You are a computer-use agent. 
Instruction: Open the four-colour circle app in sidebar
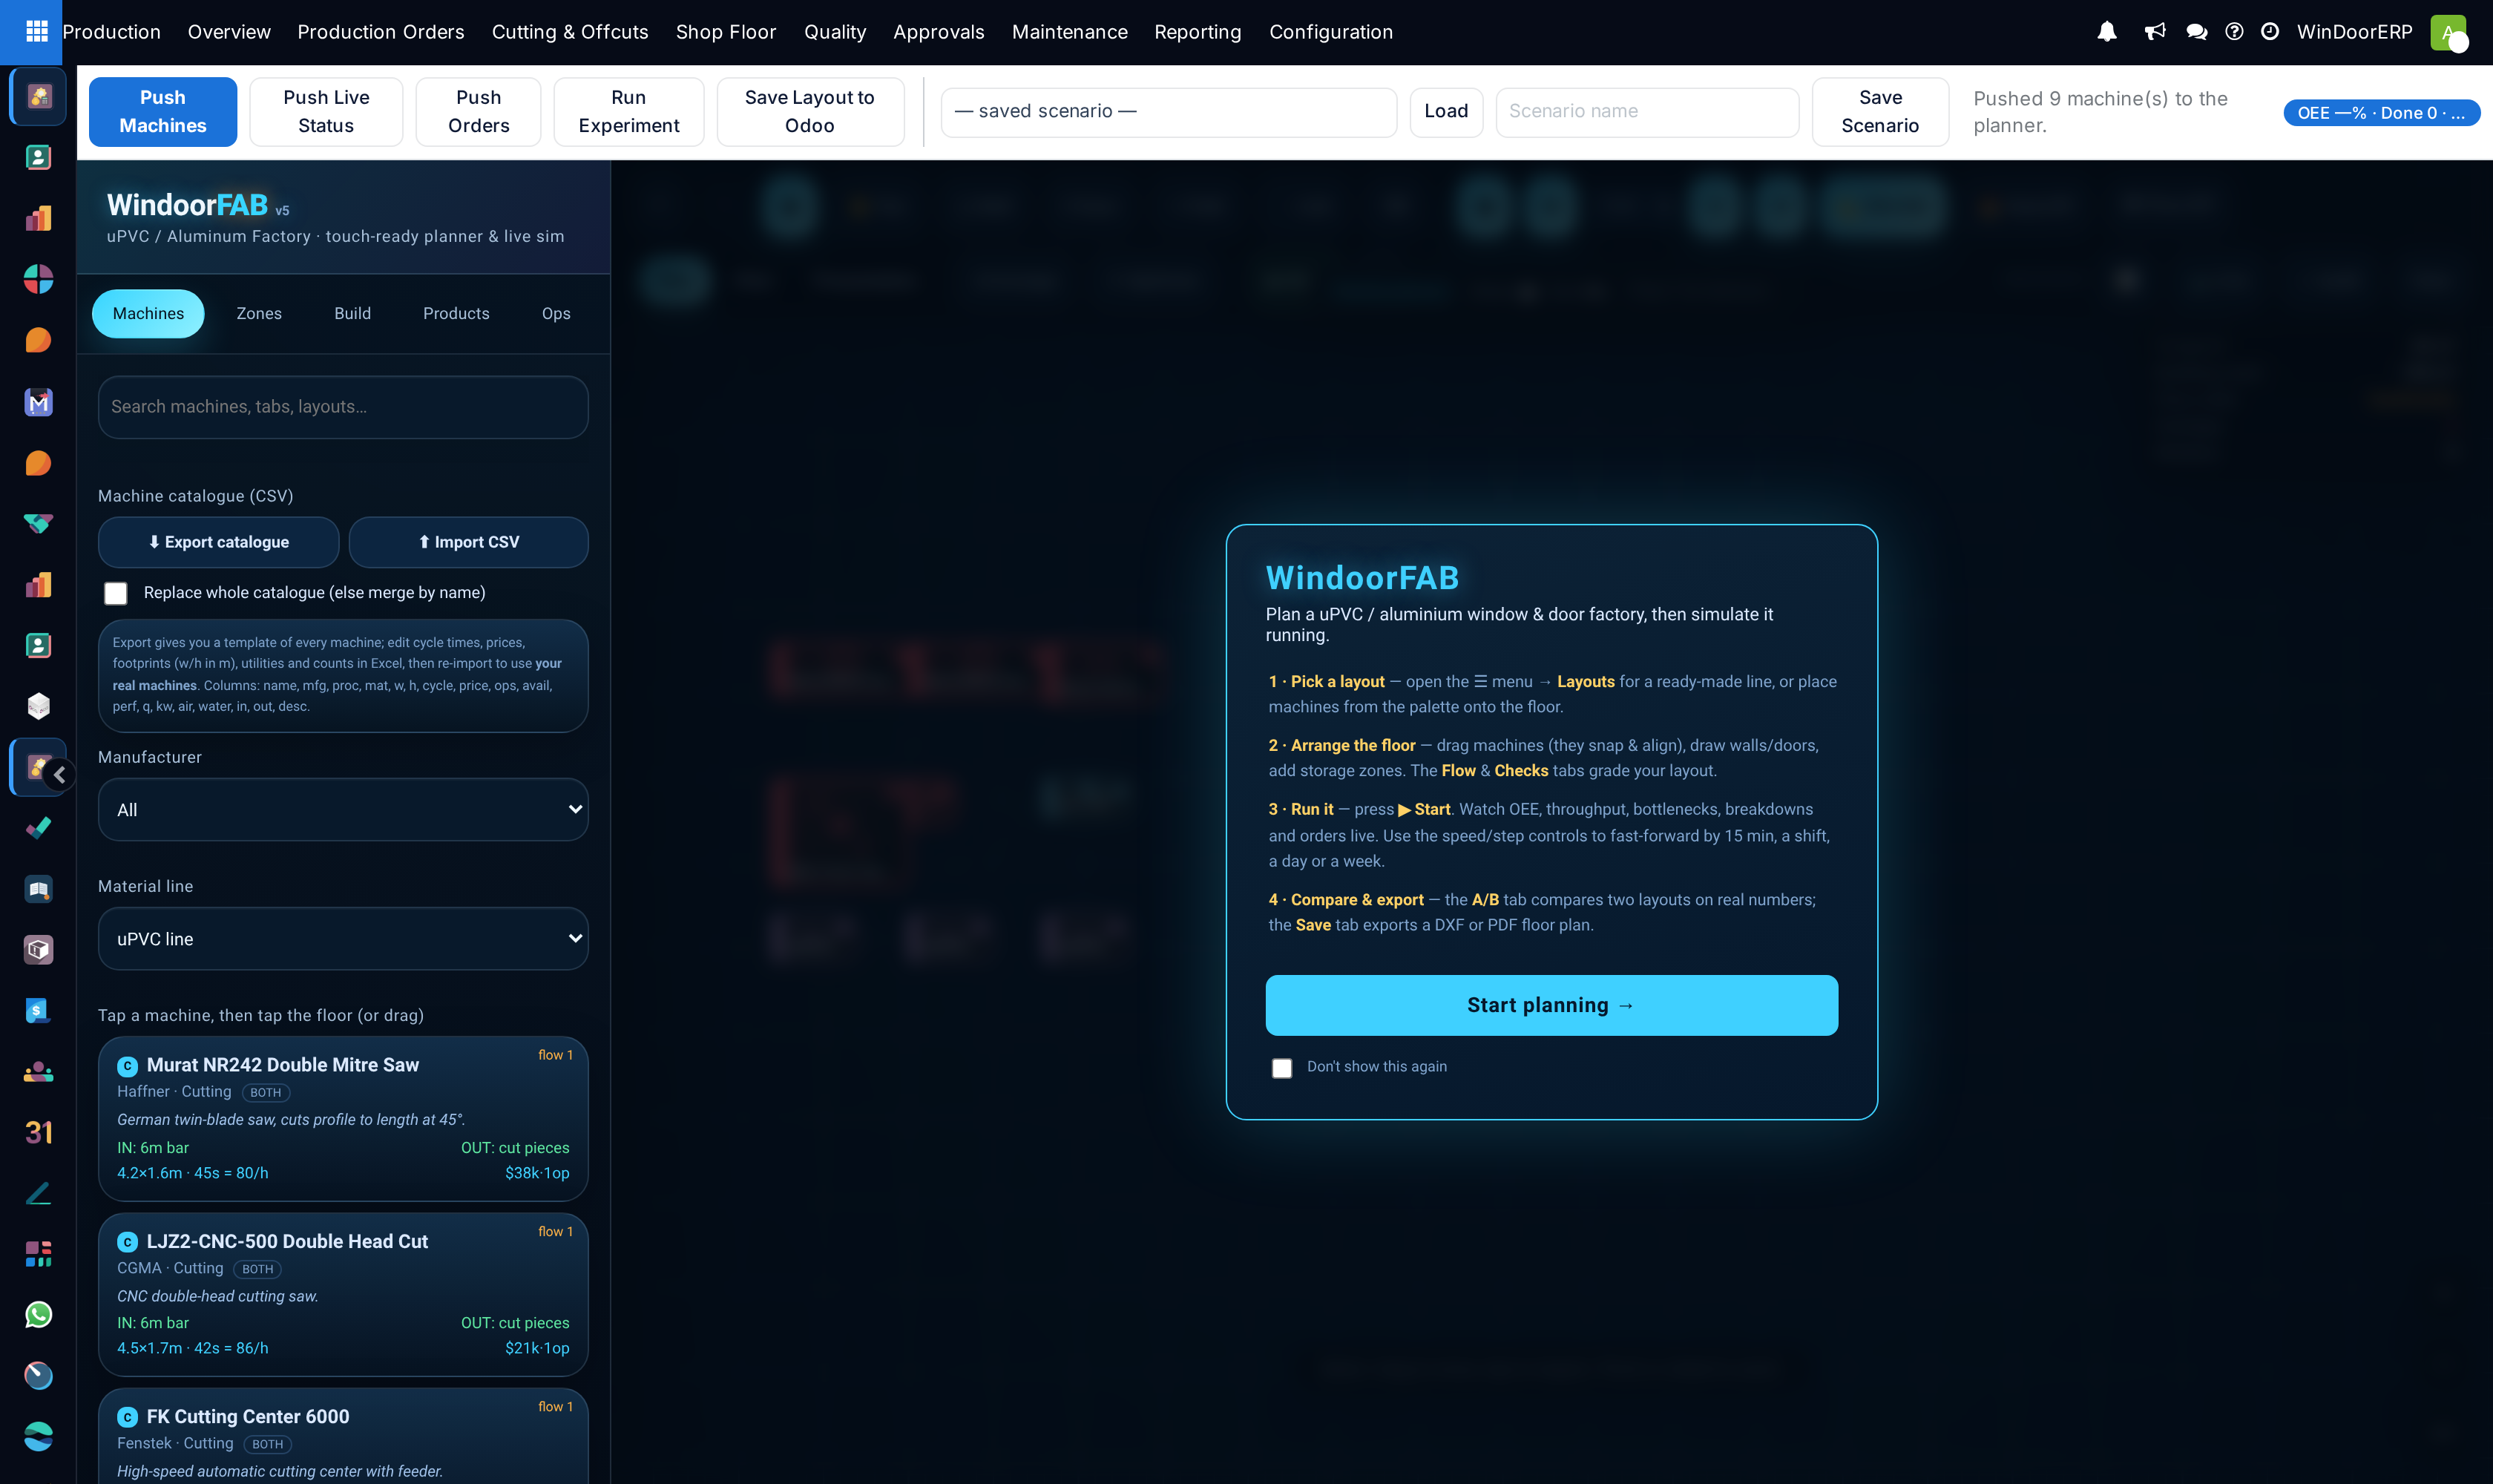[x=38, y=279]
